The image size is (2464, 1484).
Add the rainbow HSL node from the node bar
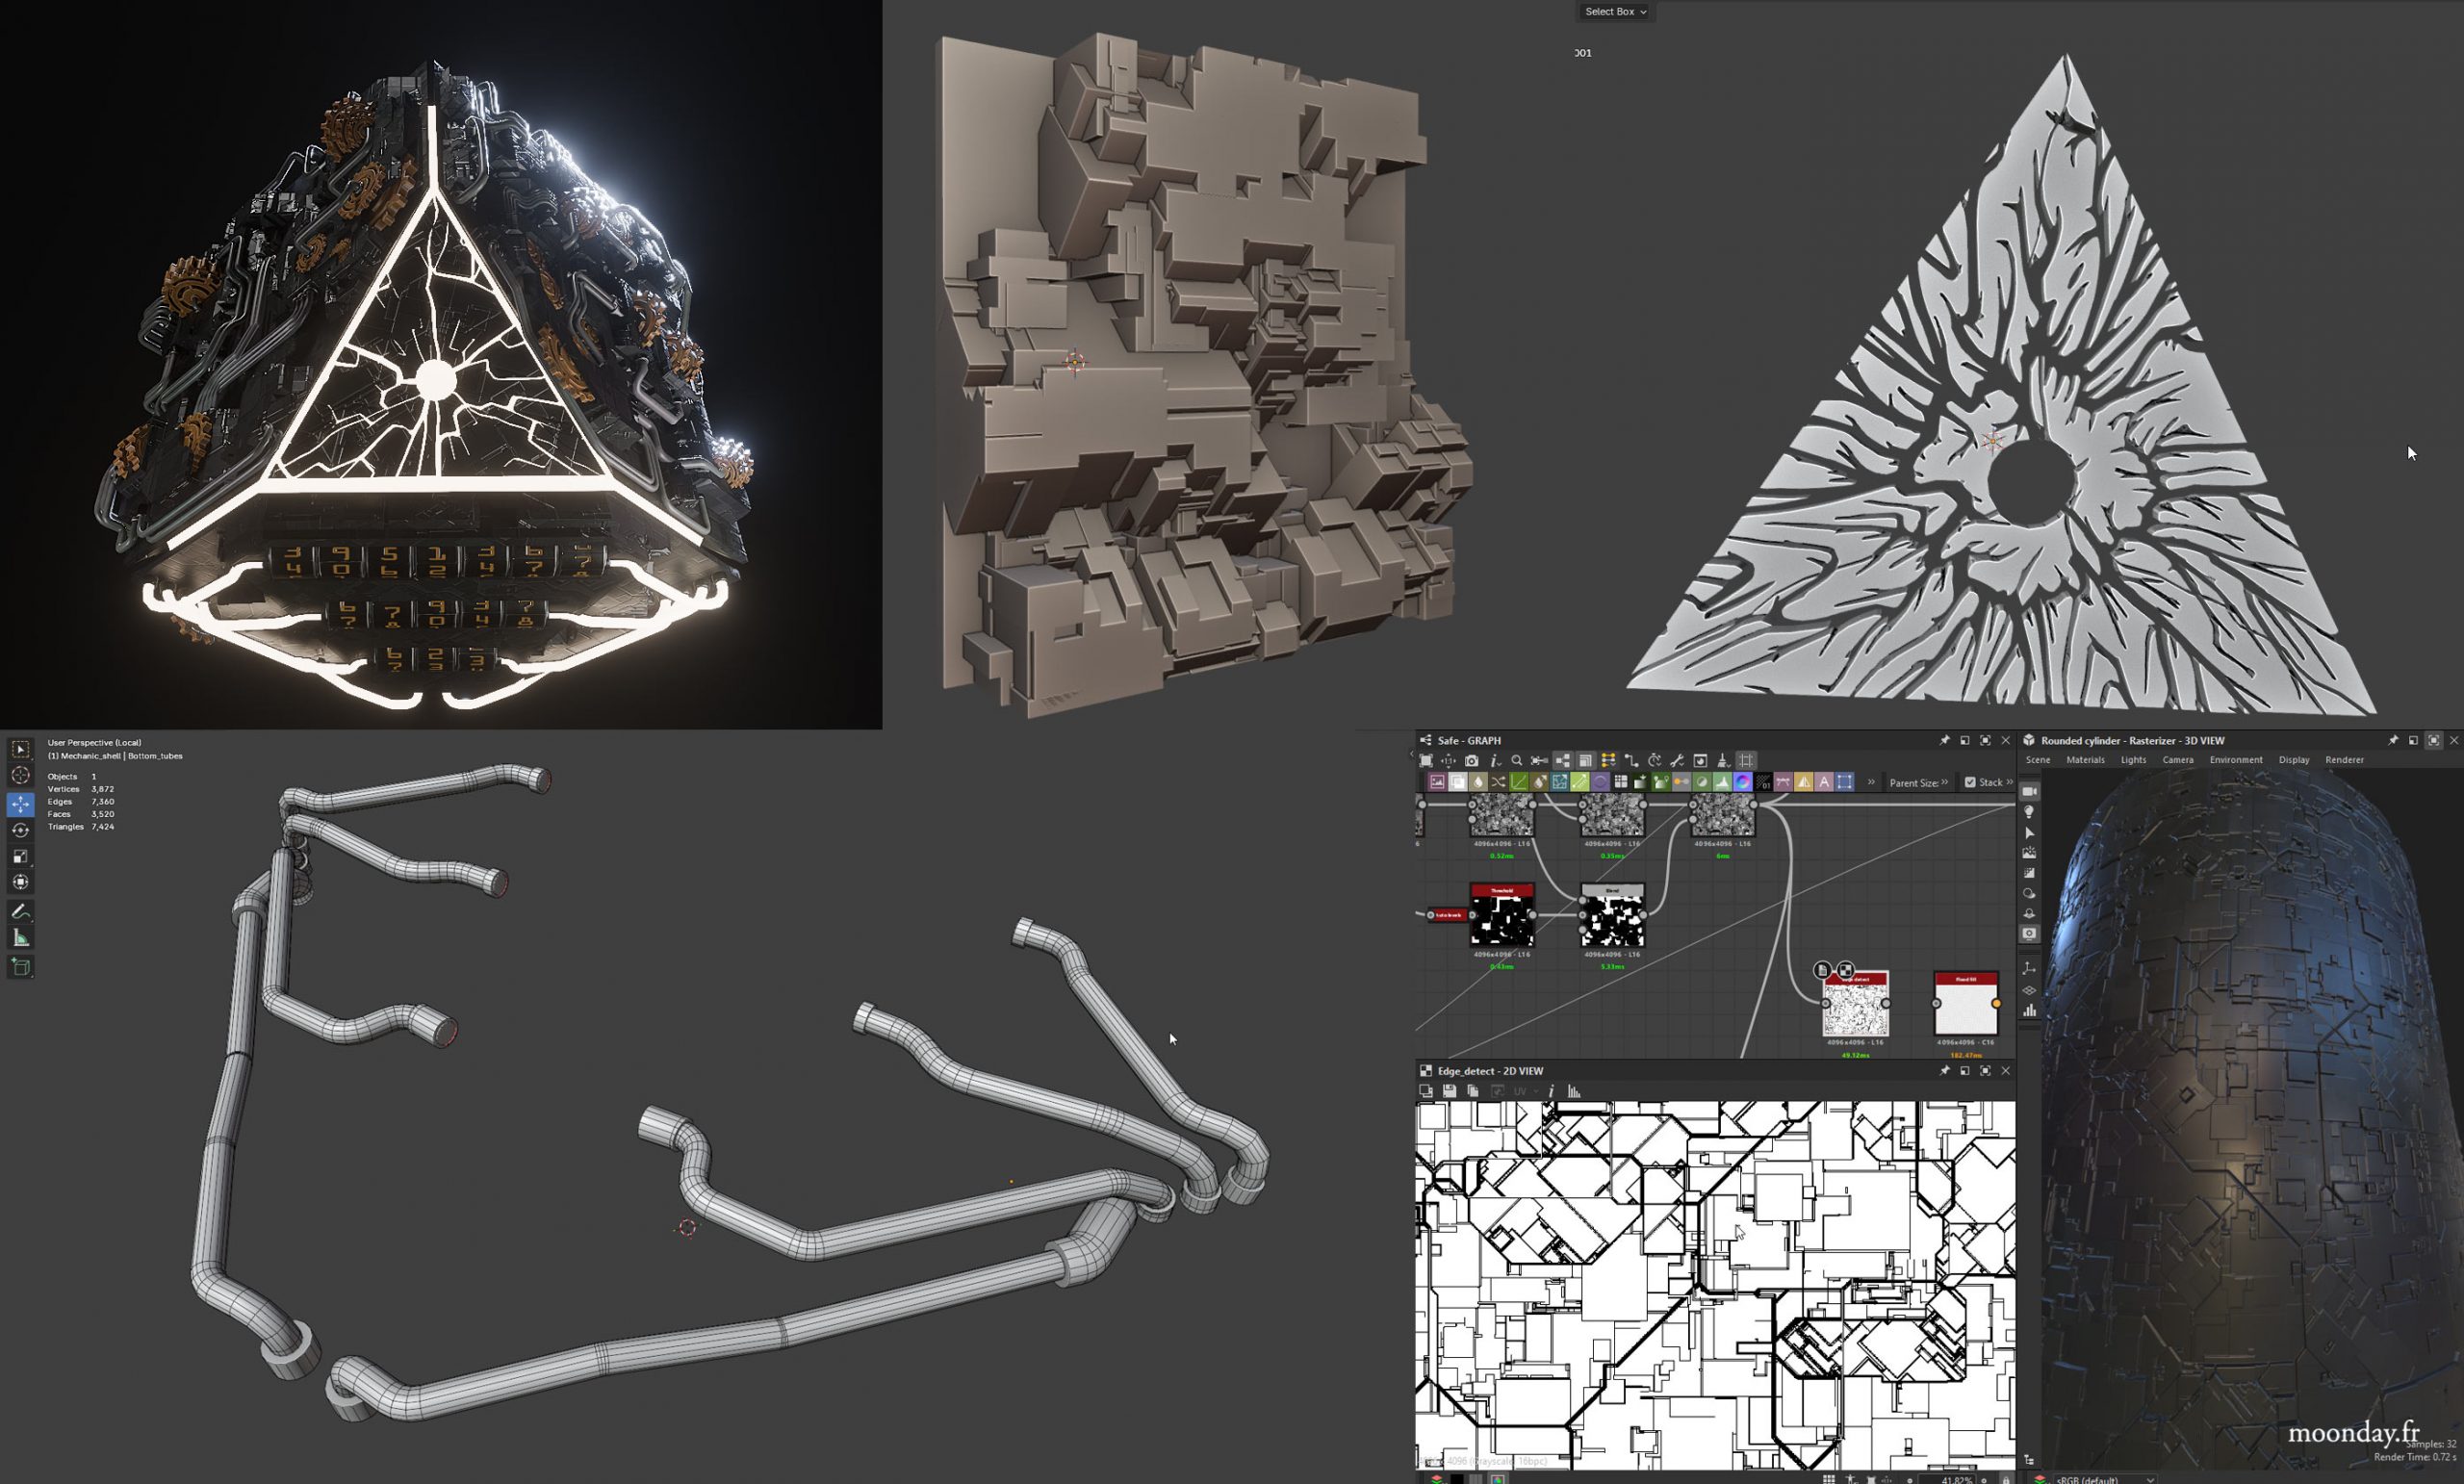click(x=1743, y=782)
